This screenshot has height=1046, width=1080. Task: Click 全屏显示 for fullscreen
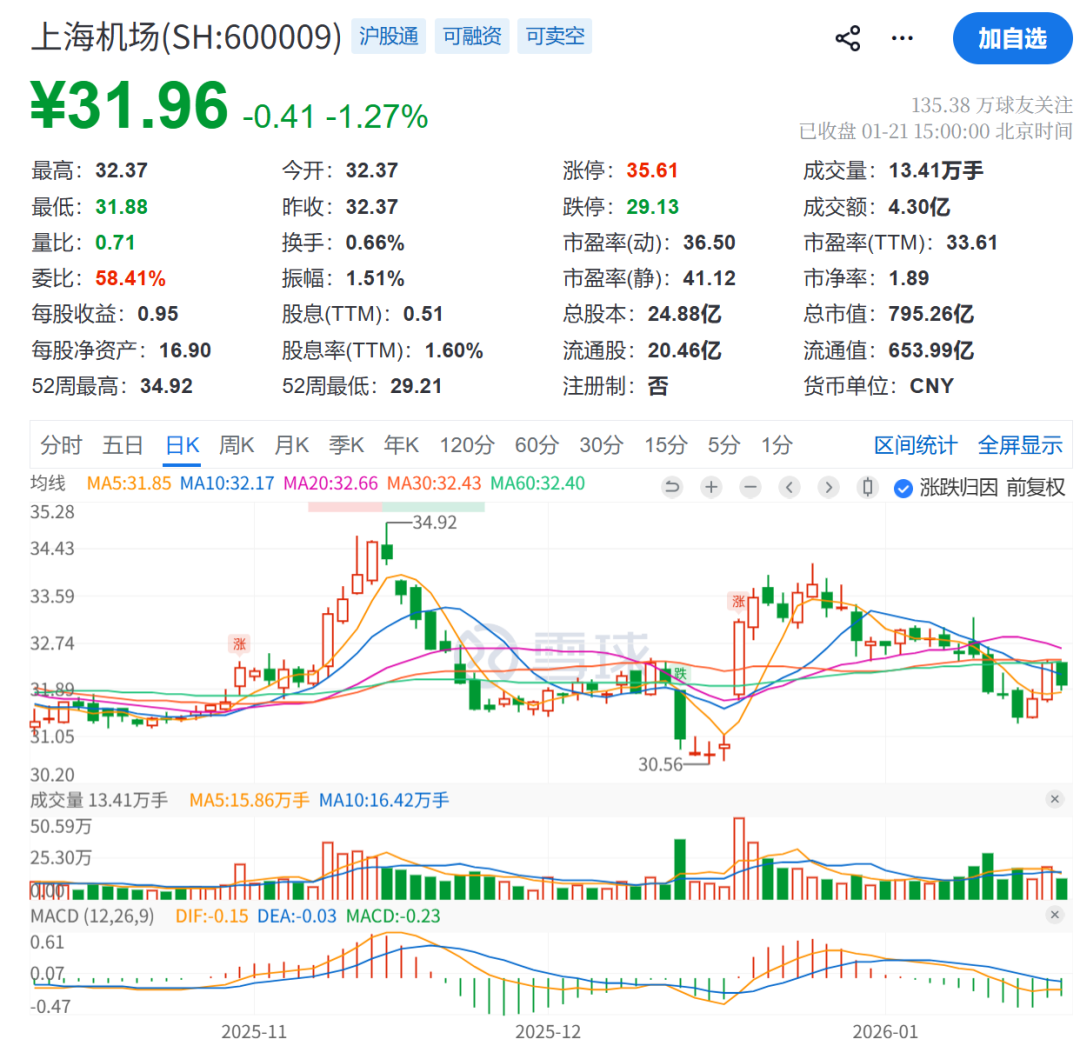(1020, 445)
